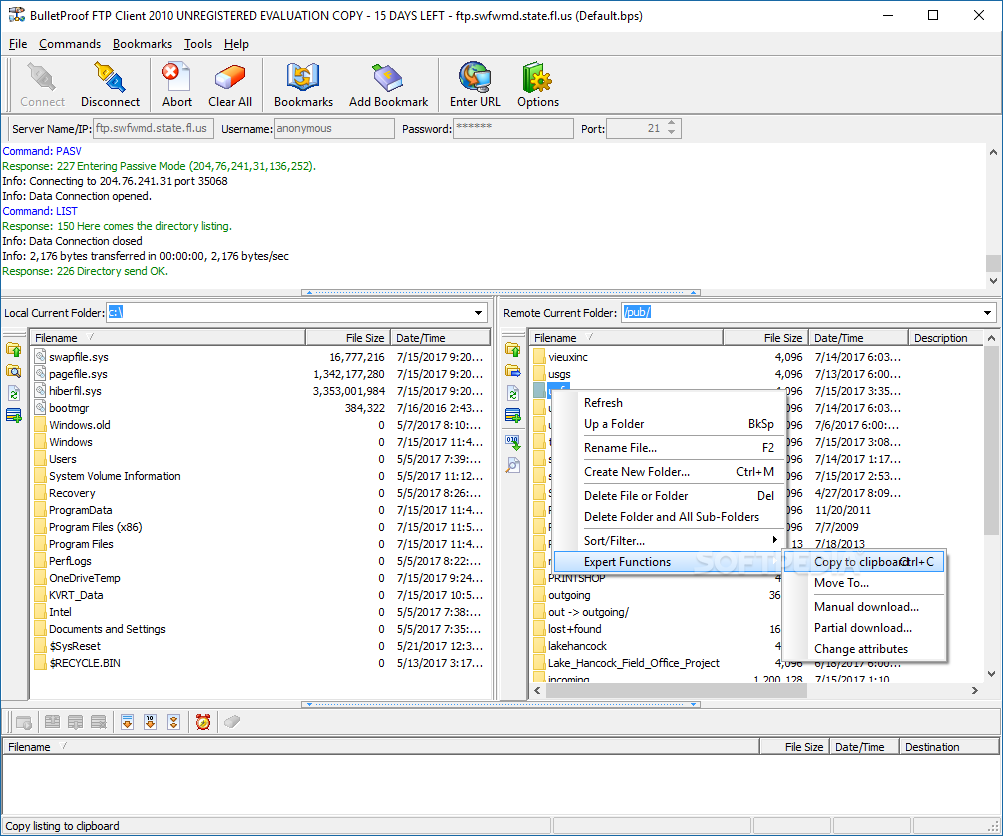Open the Commands menu

pos(70,44)
